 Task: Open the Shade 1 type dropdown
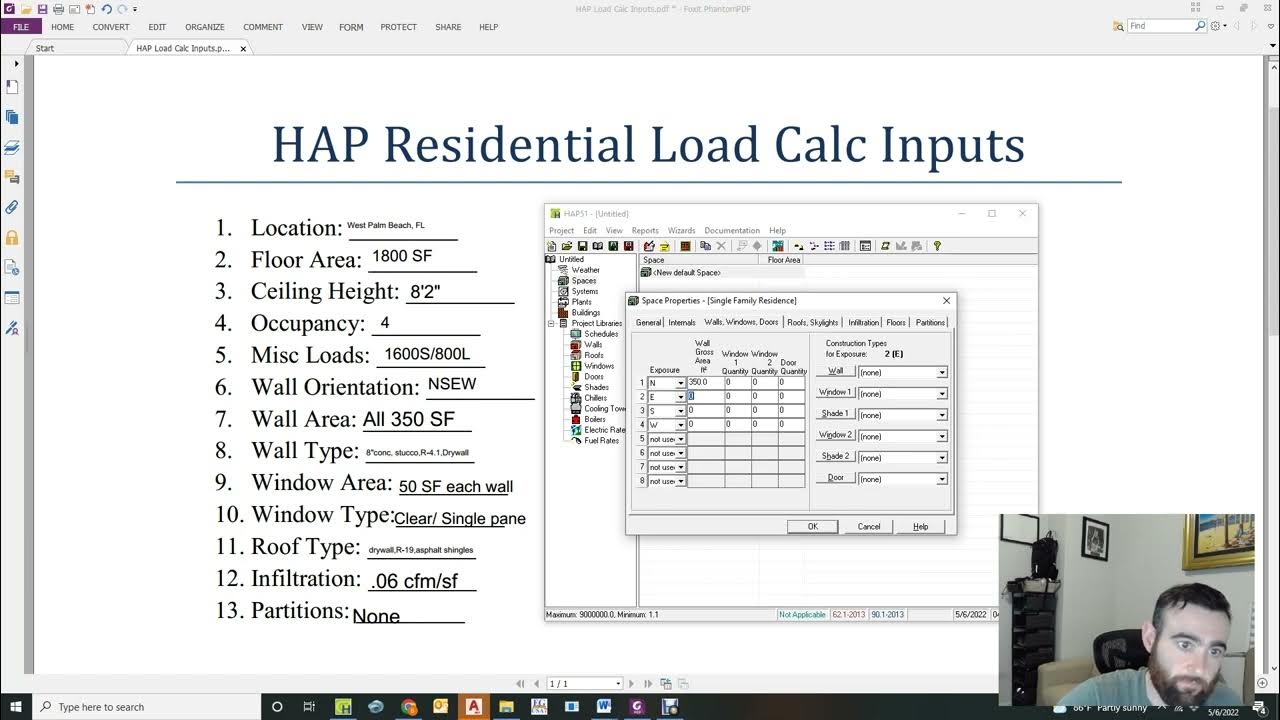pos(942,415)
